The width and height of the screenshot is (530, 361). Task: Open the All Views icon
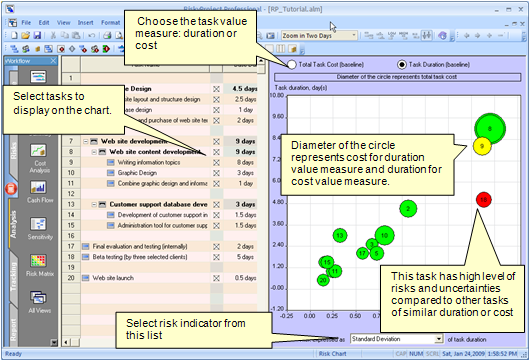click(x=39, y=297)
